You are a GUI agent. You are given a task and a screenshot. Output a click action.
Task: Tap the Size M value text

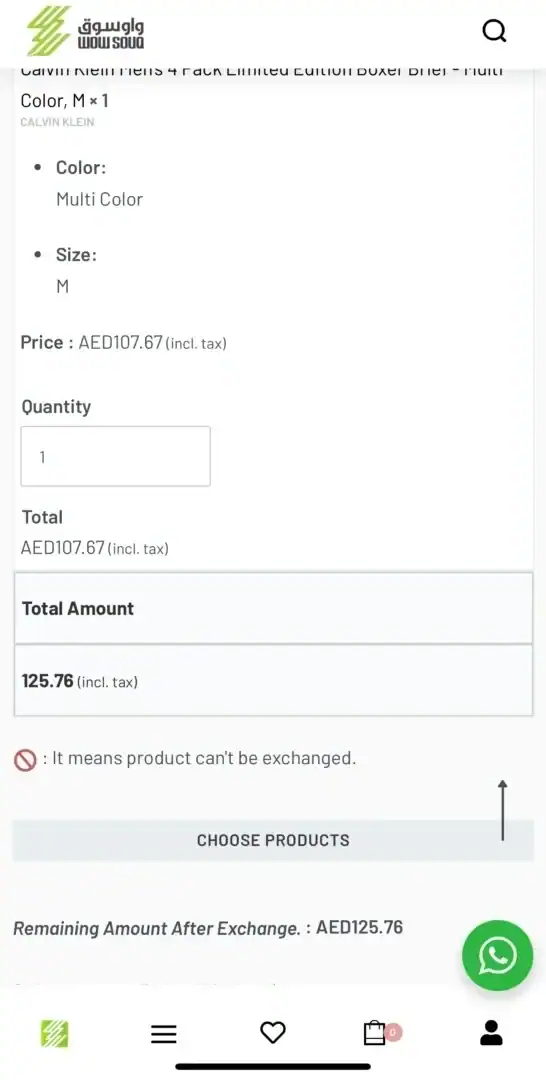coord(63,287)
